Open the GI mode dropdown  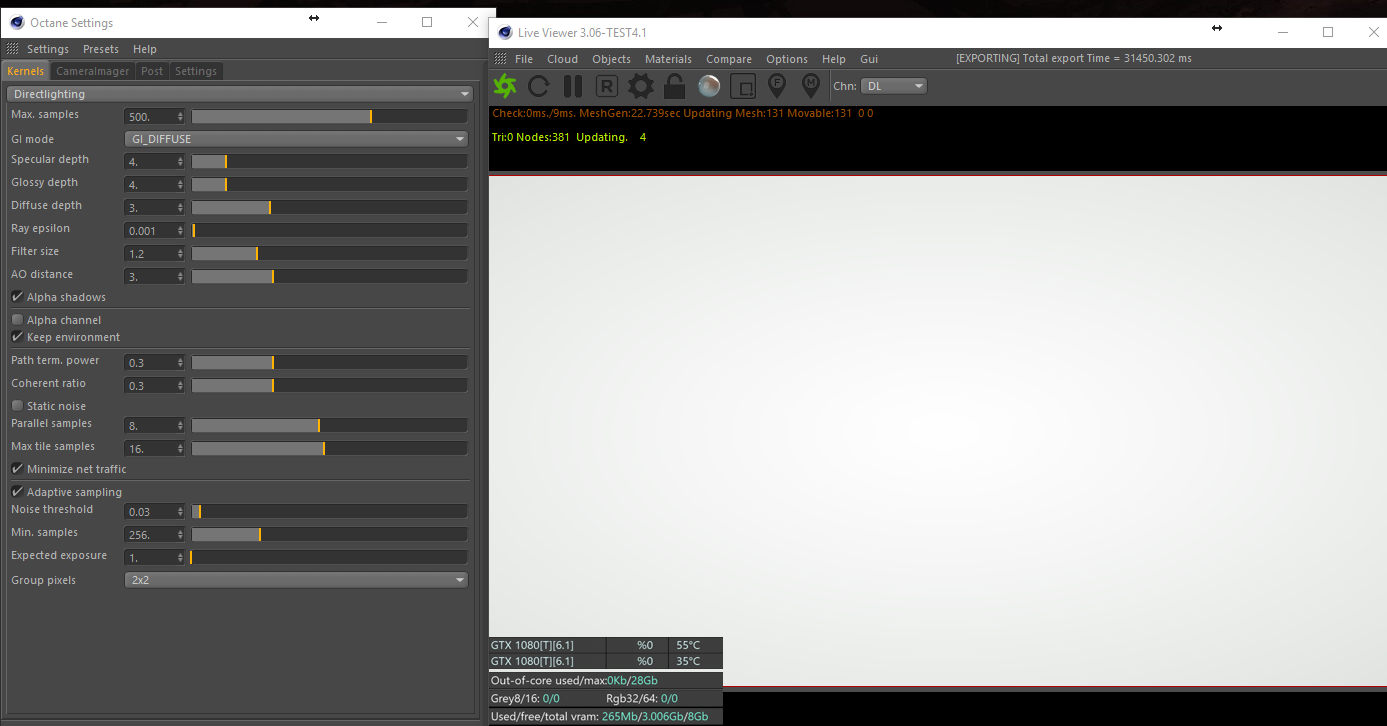click(296, 139)
